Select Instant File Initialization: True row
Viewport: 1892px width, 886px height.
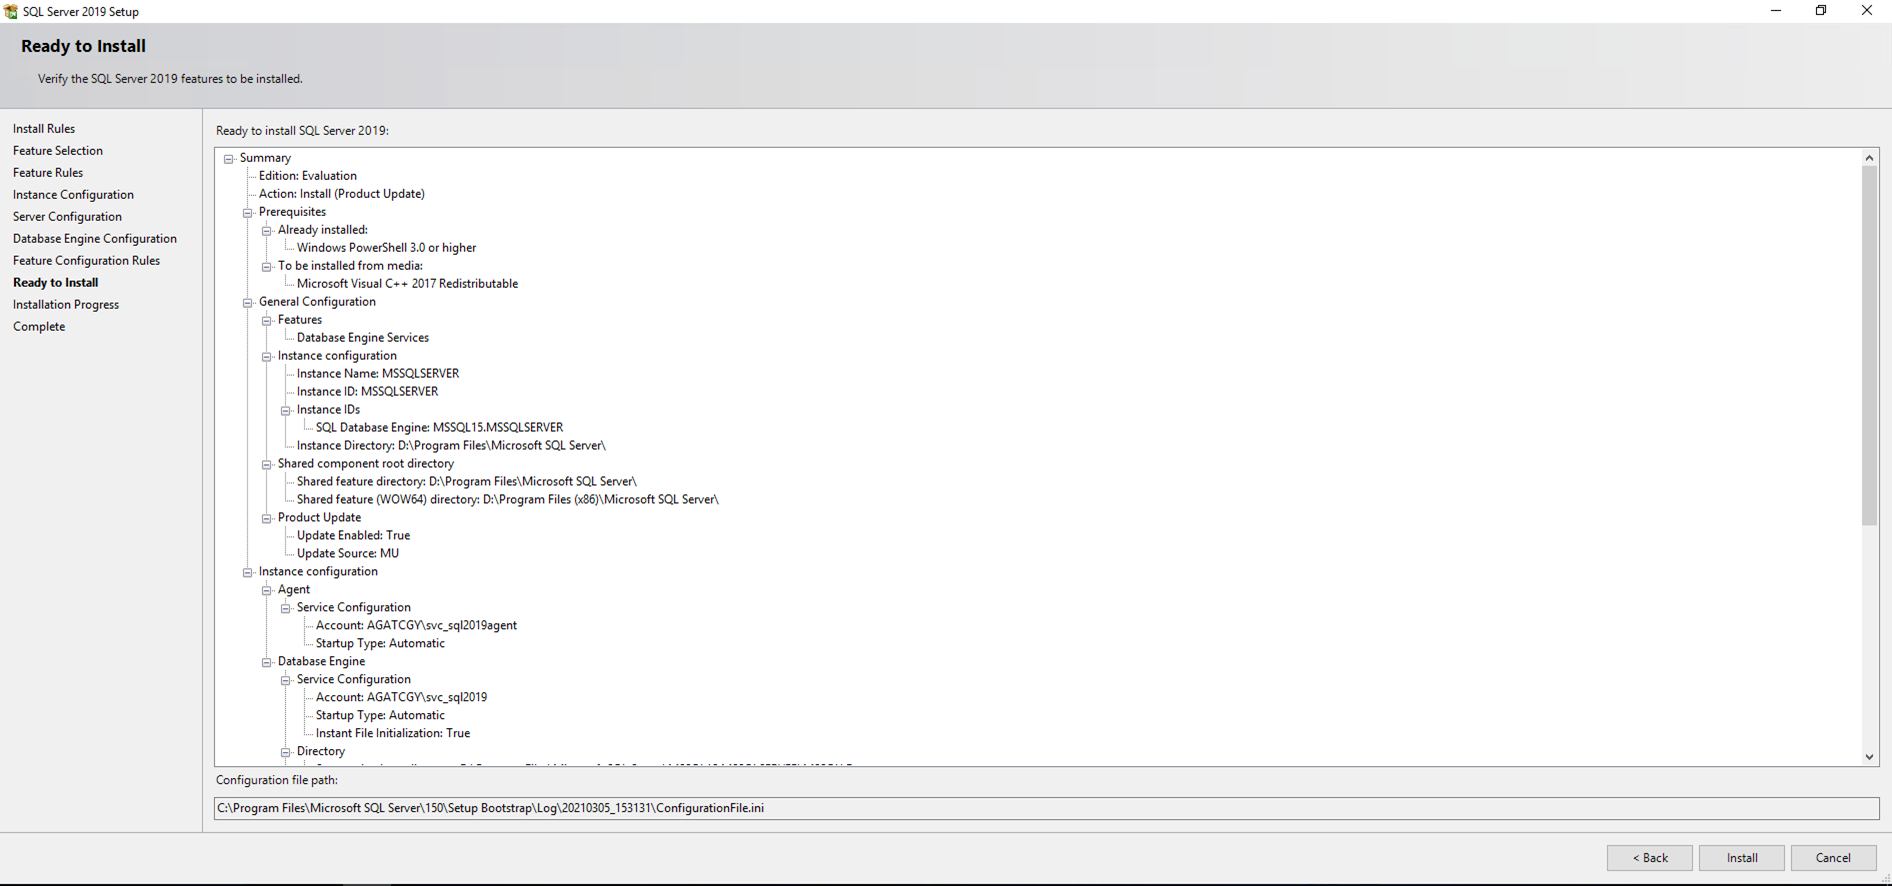392,734
